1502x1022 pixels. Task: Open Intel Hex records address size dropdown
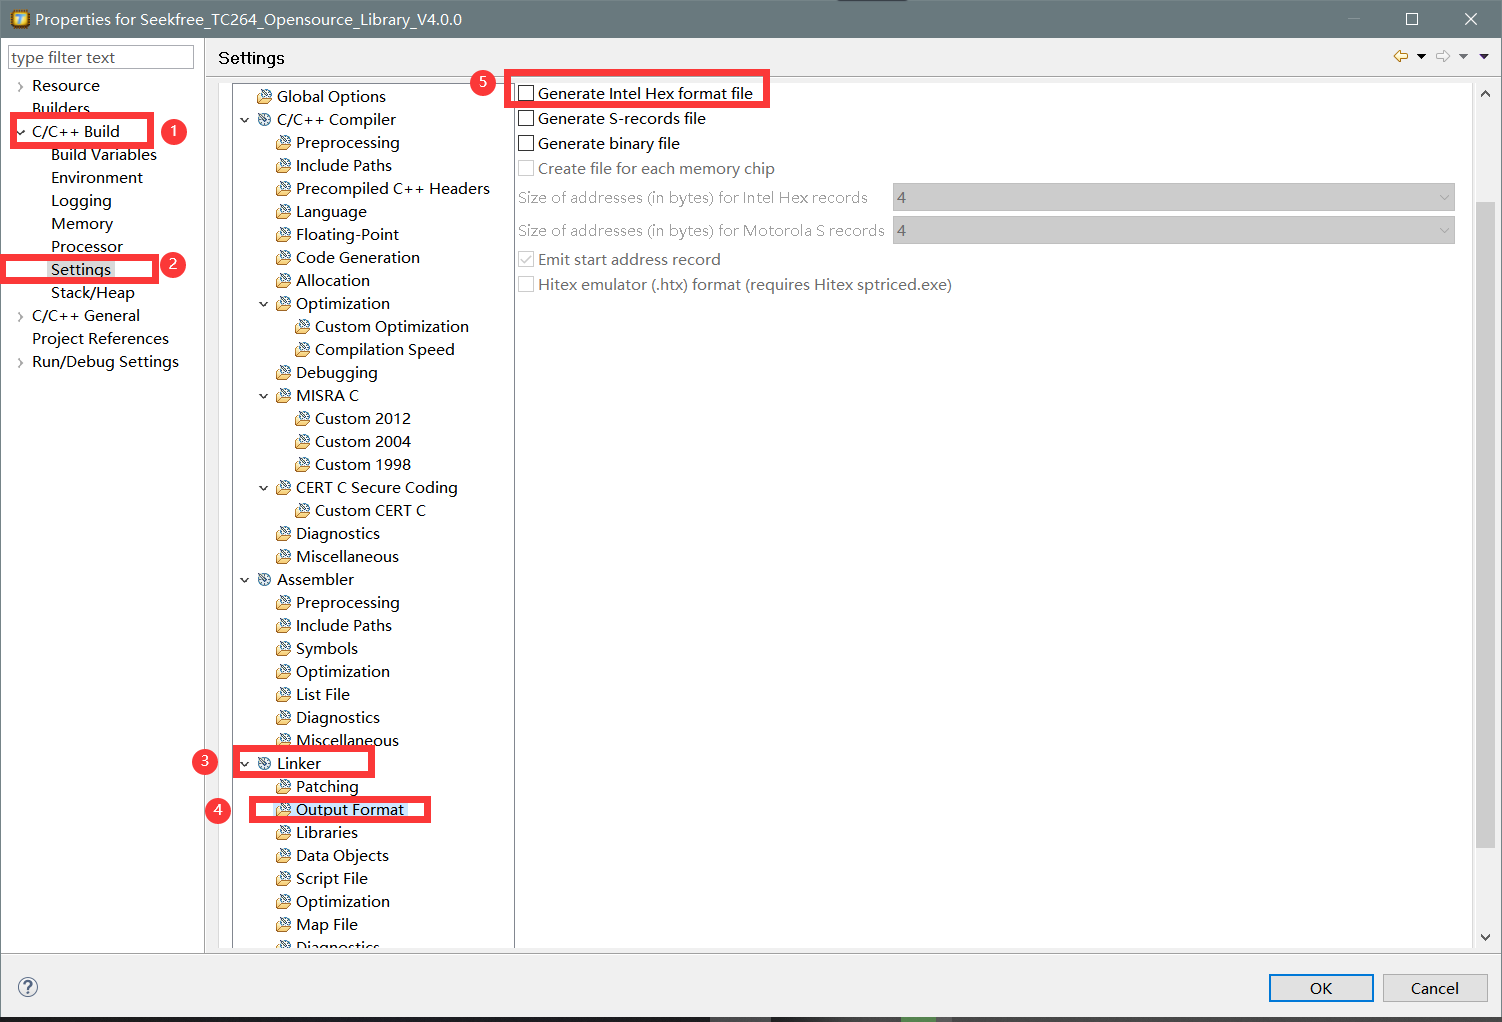[x=1173, y=198]
